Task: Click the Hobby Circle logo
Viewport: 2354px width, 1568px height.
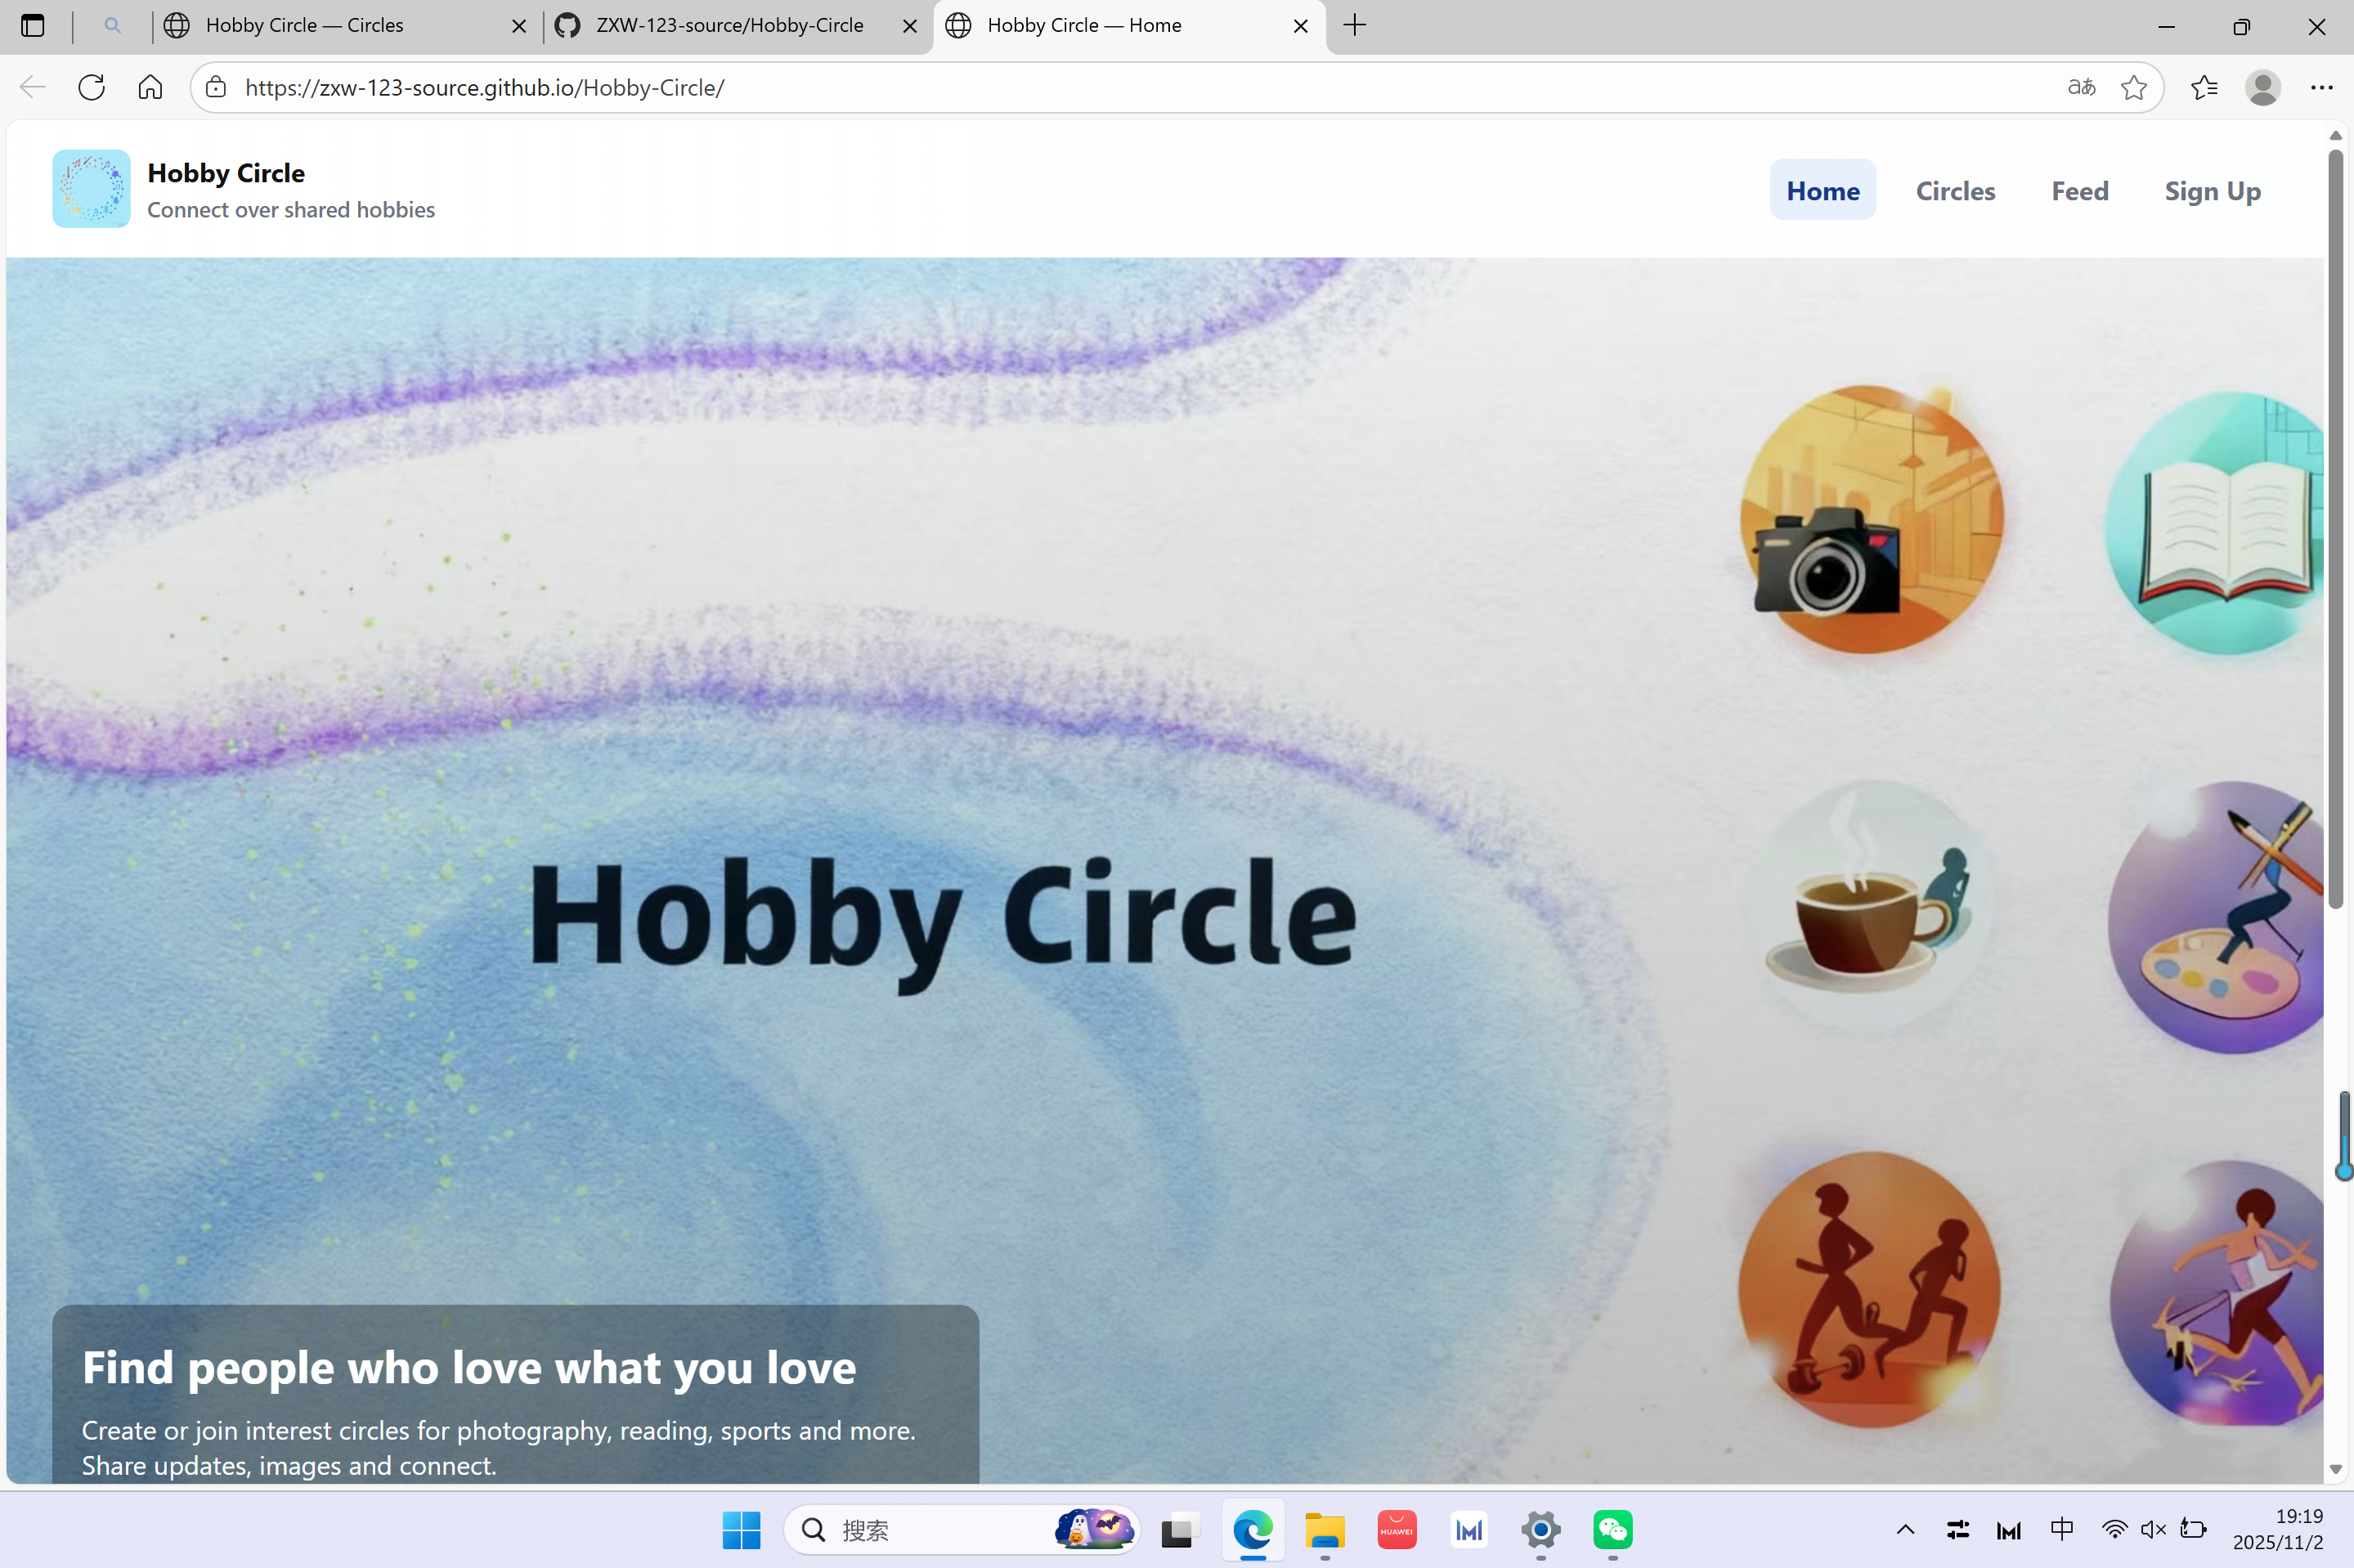Action: [91, 188]
